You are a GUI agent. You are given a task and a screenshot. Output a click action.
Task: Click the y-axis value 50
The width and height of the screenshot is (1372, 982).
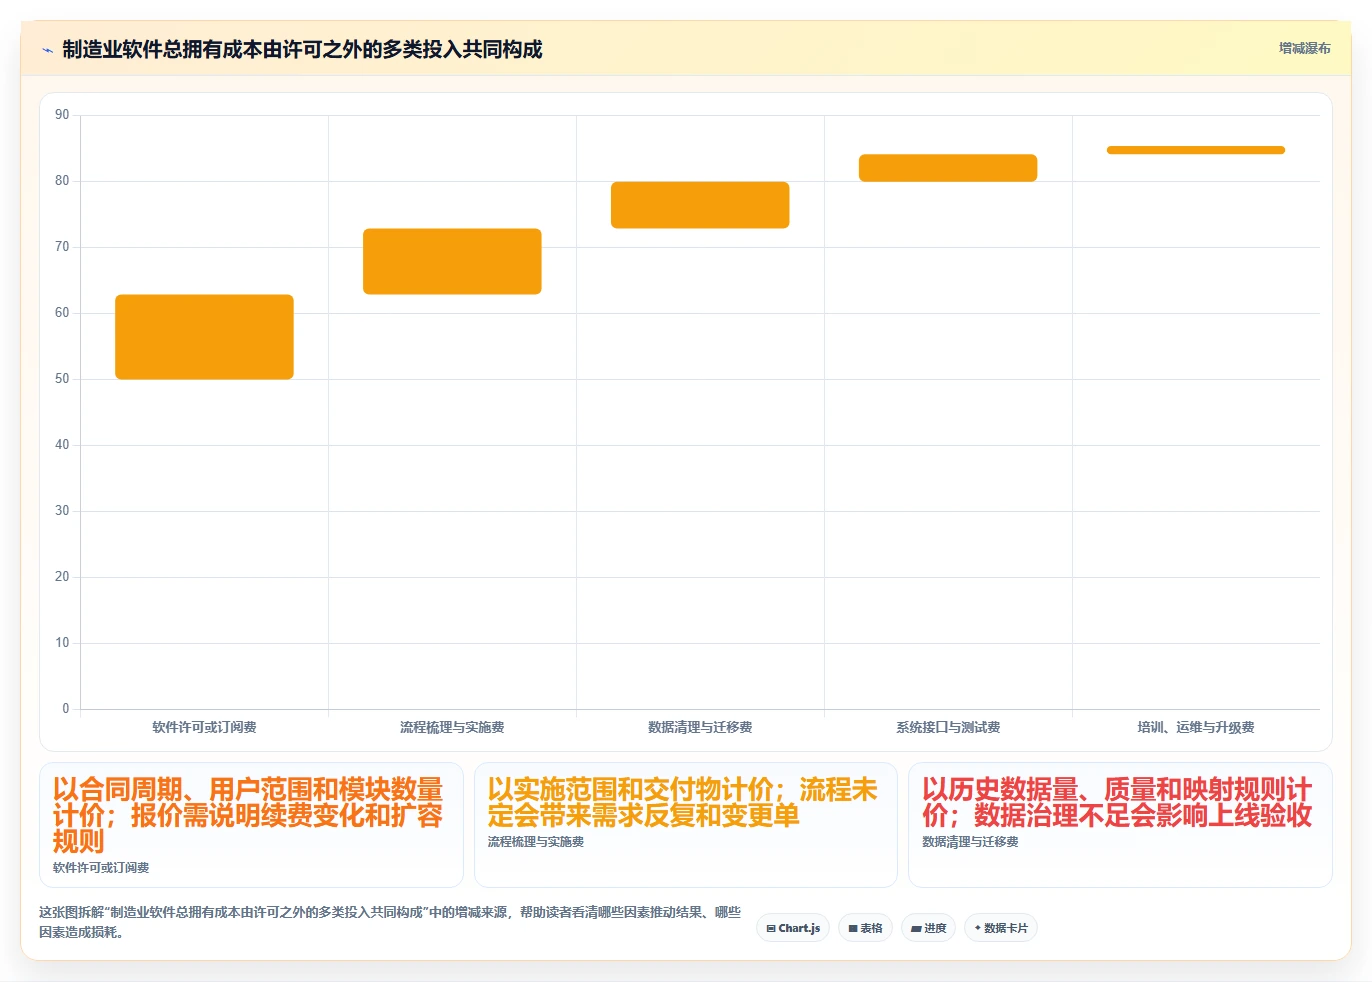(x=62, y=379)
